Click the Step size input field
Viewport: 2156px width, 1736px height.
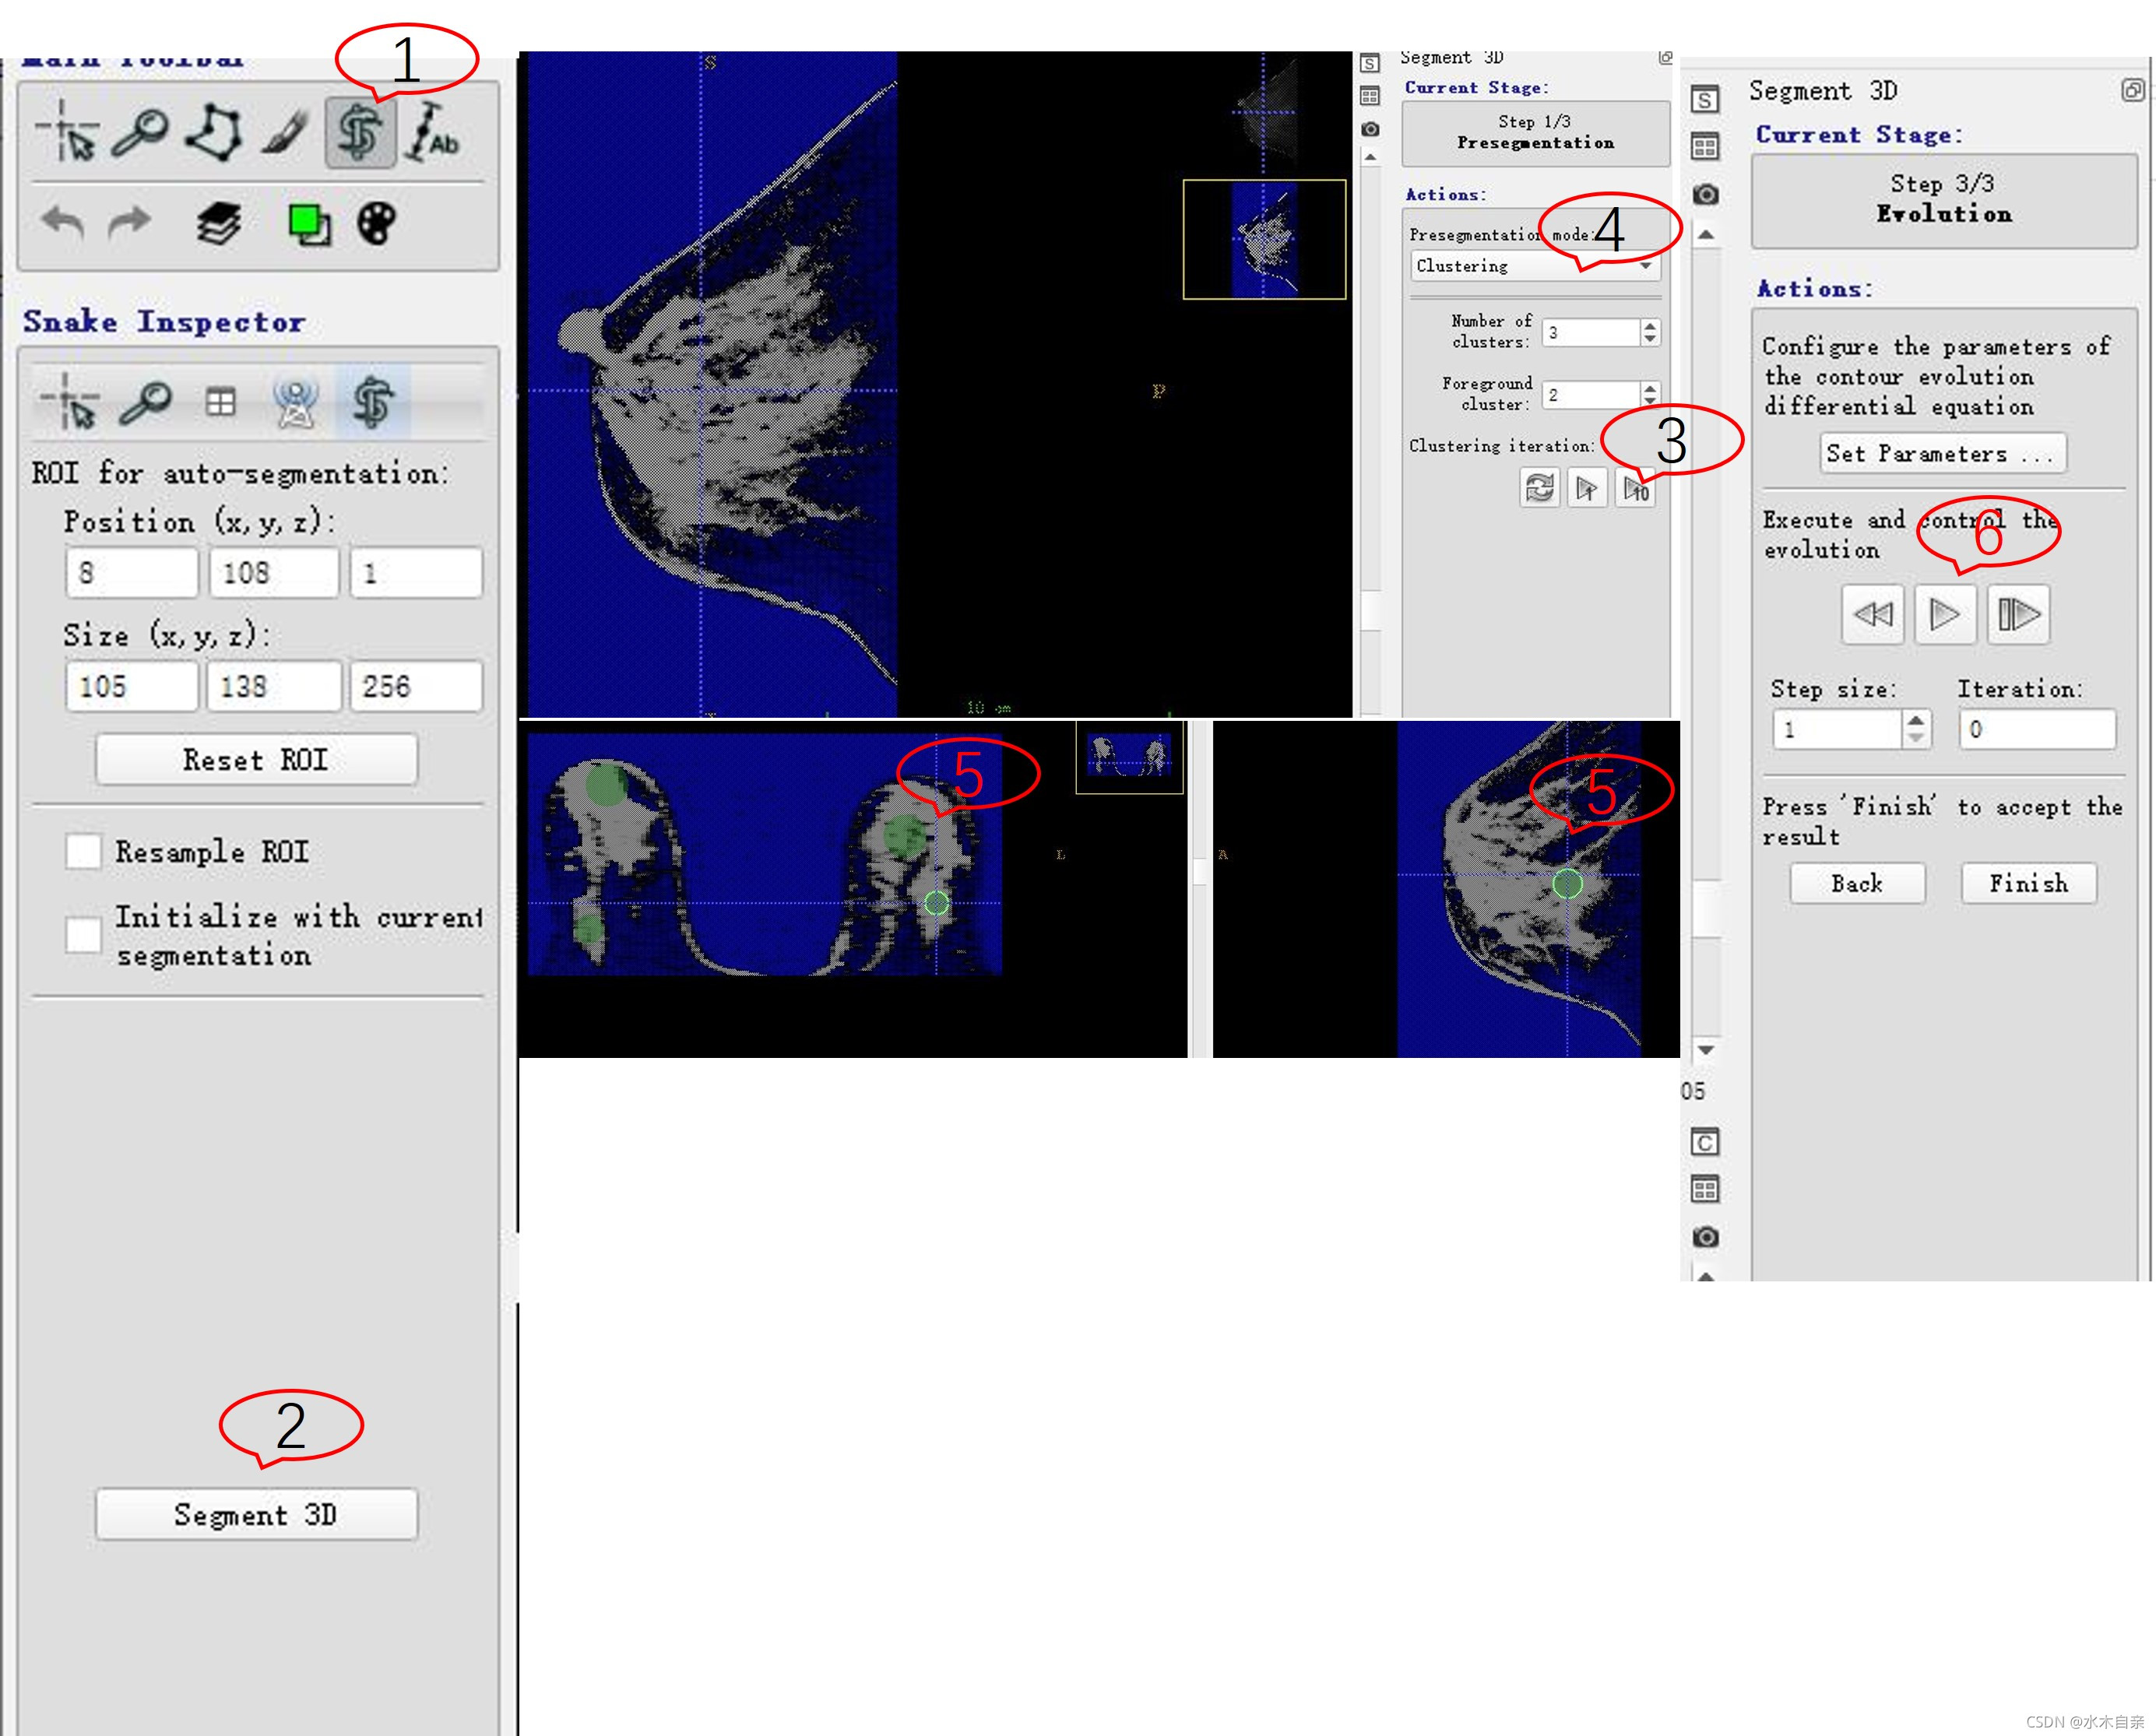[x=1836, y=729]
